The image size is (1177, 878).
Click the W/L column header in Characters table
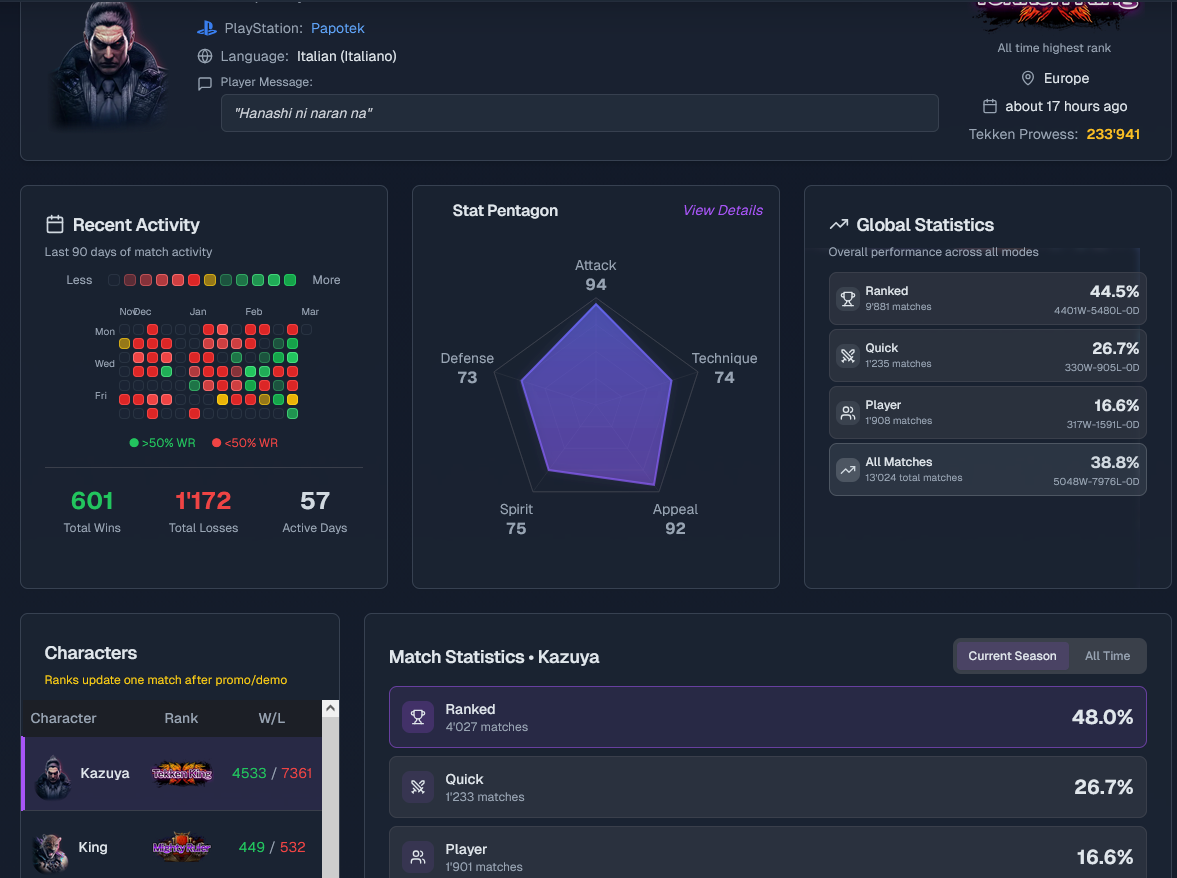[x=271, y=718]
